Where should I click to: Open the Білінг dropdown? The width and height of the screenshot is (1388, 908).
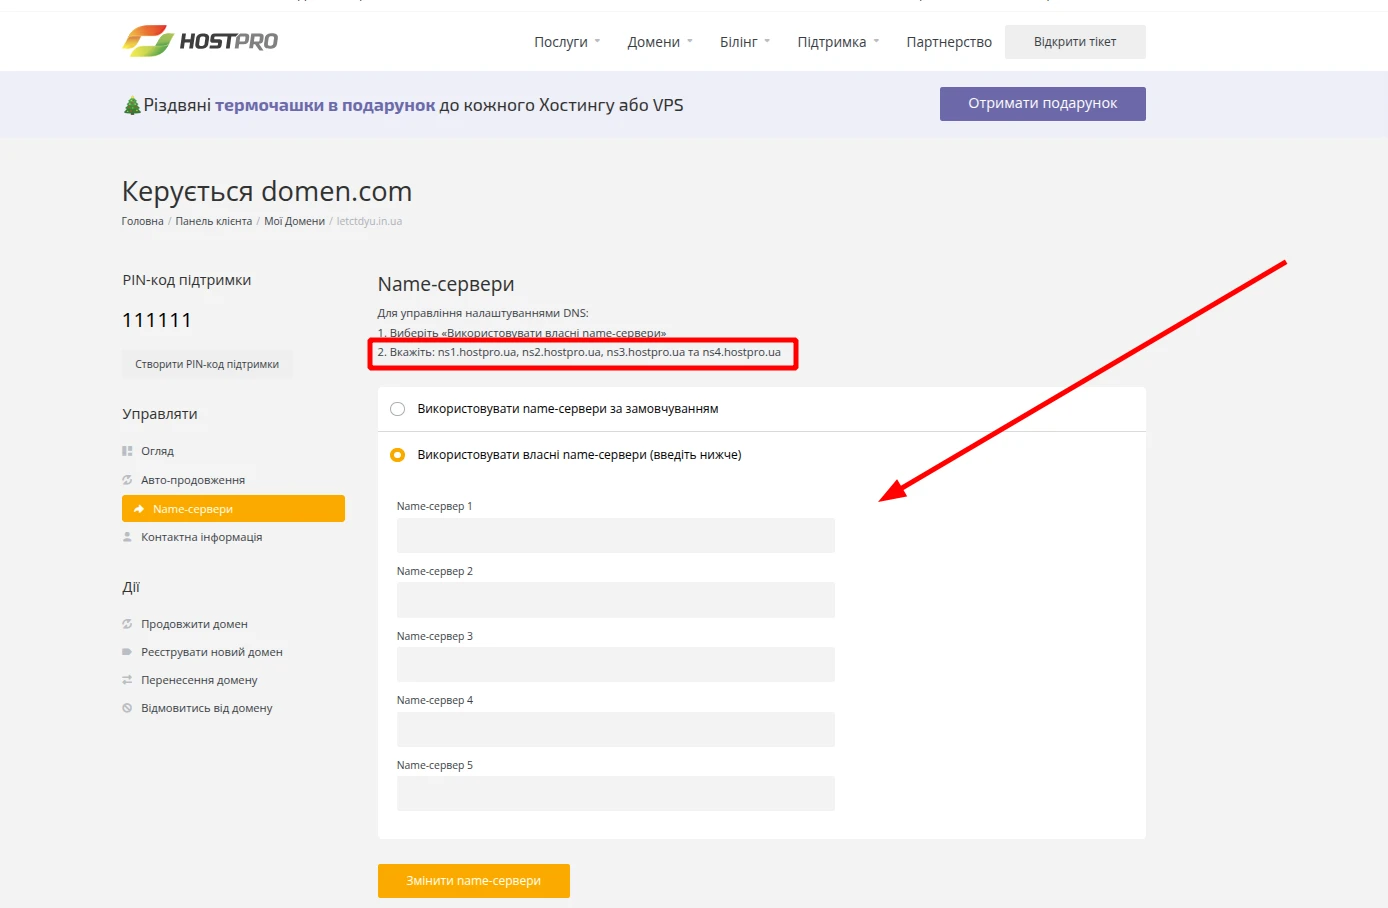739,42
